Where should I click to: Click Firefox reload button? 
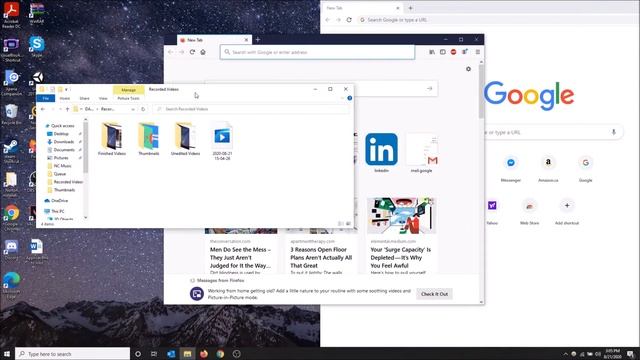click(x=192, y=52)
